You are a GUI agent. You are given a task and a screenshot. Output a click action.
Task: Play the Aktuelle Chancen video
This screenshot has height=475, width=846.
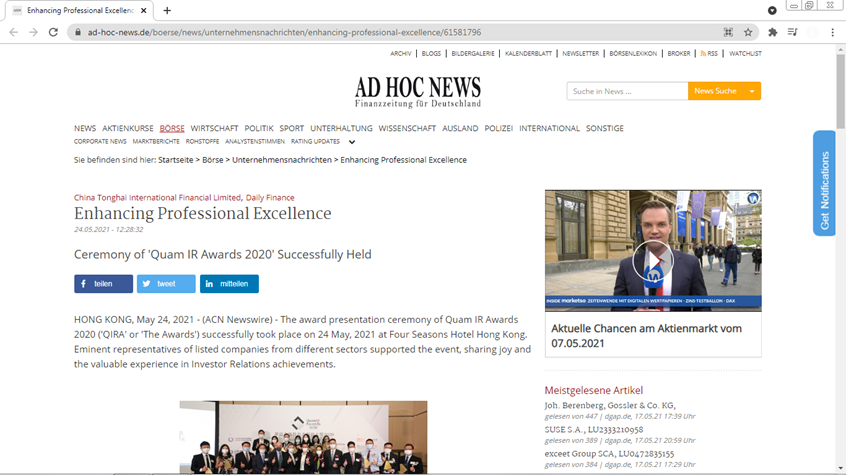tap(653, 262)
